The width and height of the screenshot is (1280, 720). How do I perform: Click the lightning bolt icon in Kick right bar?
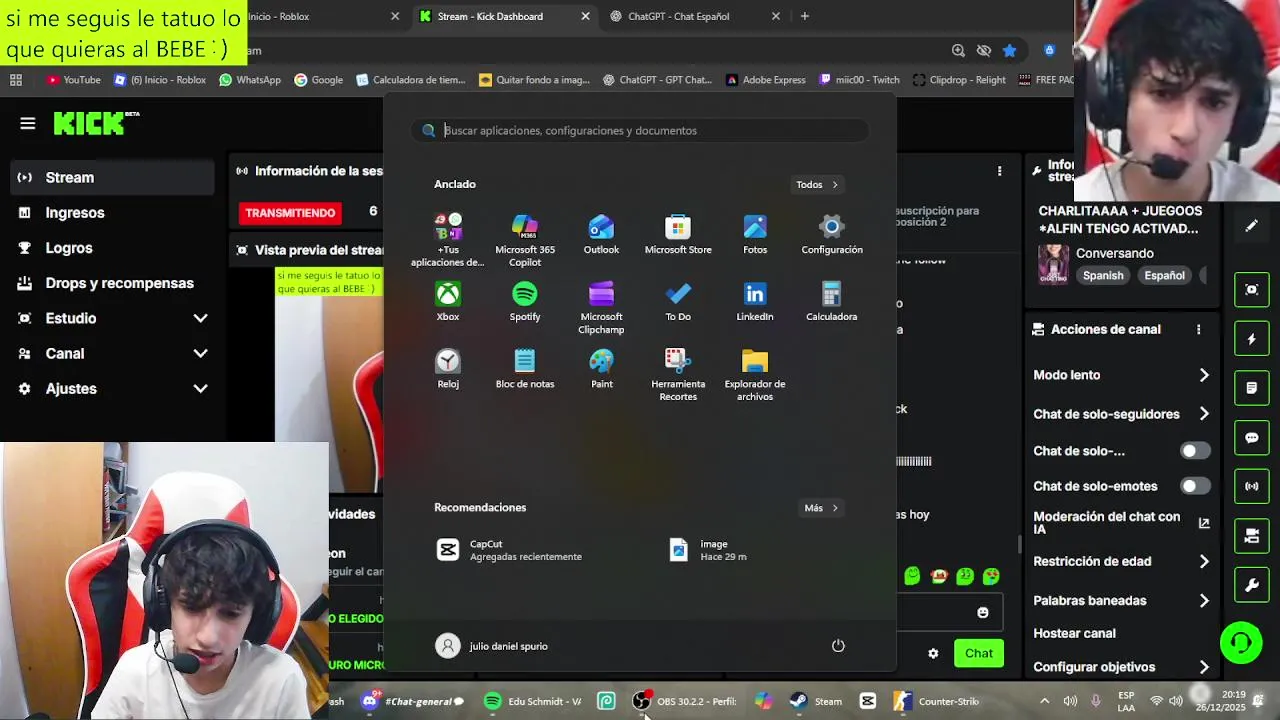[1251, 339]
